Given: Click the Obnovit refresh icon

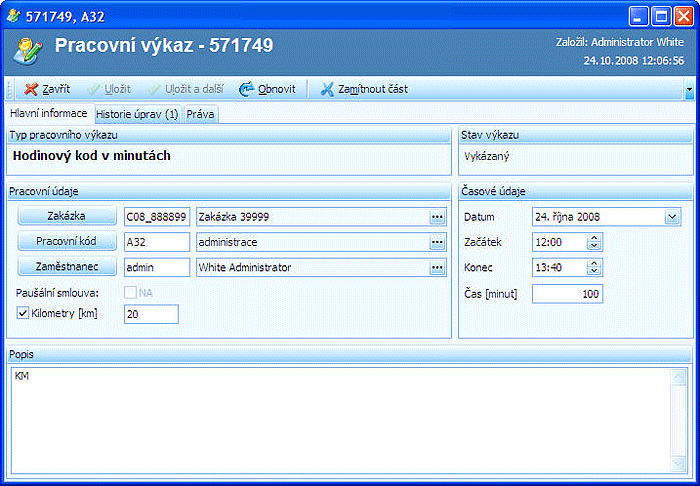Looking at the screenshot, I should (246, 89).
